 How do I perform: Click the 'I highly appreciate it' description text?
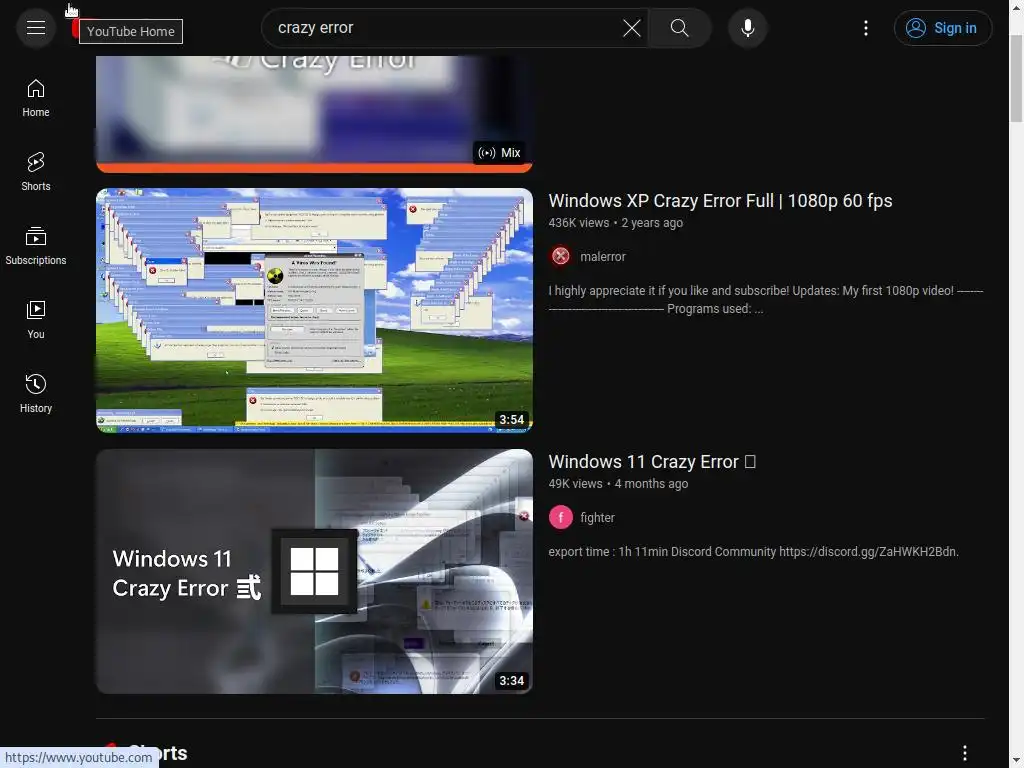click(765, 300)
